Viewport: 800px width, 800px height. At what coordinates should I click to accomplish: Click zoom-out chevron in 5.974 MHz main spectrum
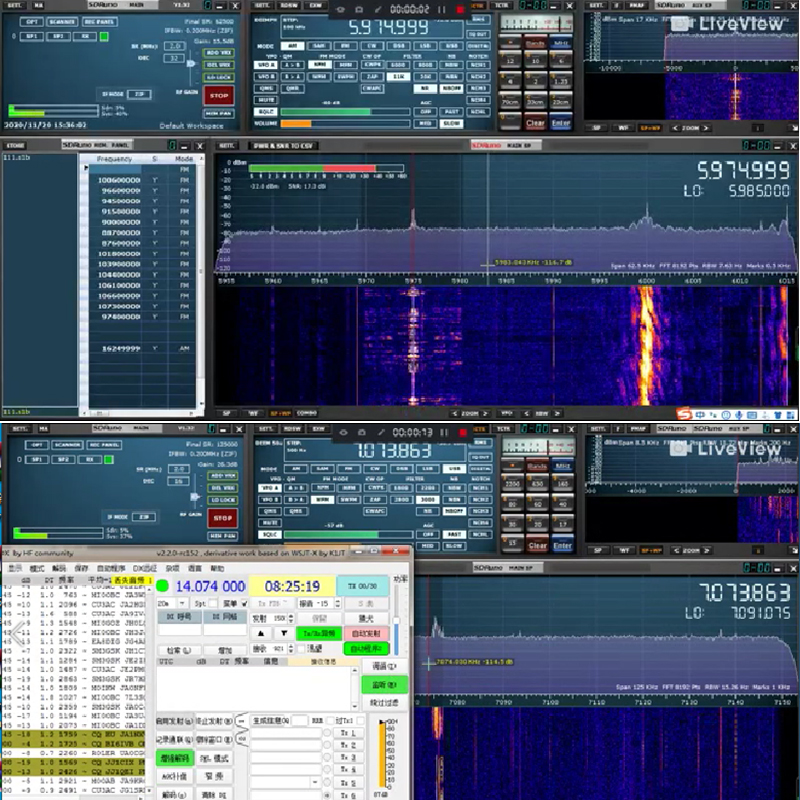click(454, 413)
